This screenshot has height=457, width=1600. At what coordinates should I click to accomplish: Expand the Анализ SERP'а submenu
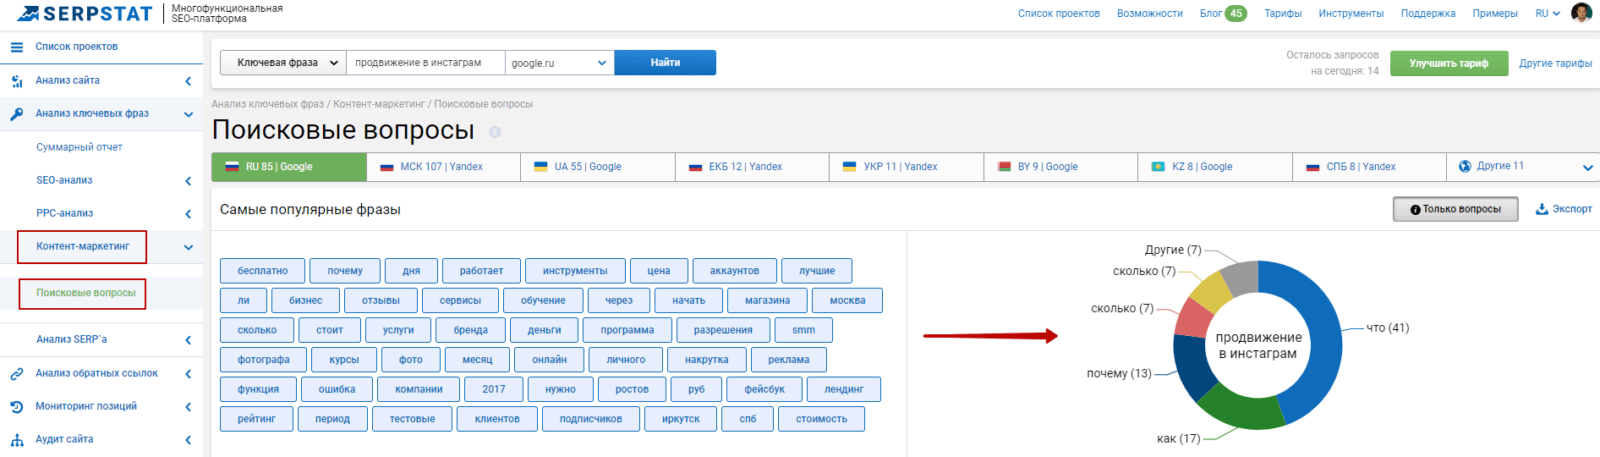[x=188, y=340]
